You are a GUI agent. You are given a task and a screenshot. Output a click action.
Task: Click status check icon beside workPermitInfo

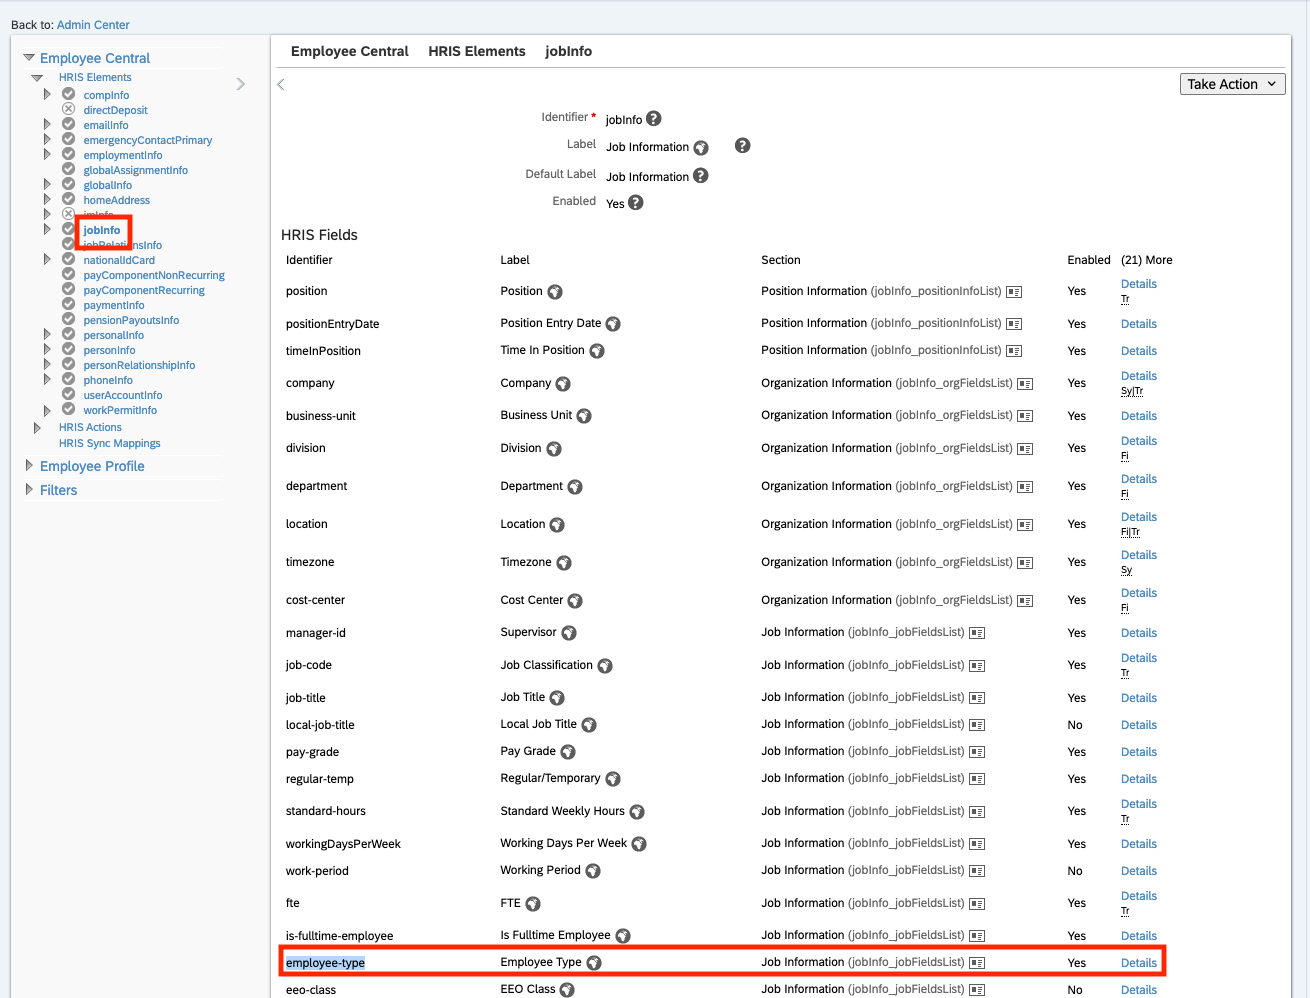tap(69, 409)
